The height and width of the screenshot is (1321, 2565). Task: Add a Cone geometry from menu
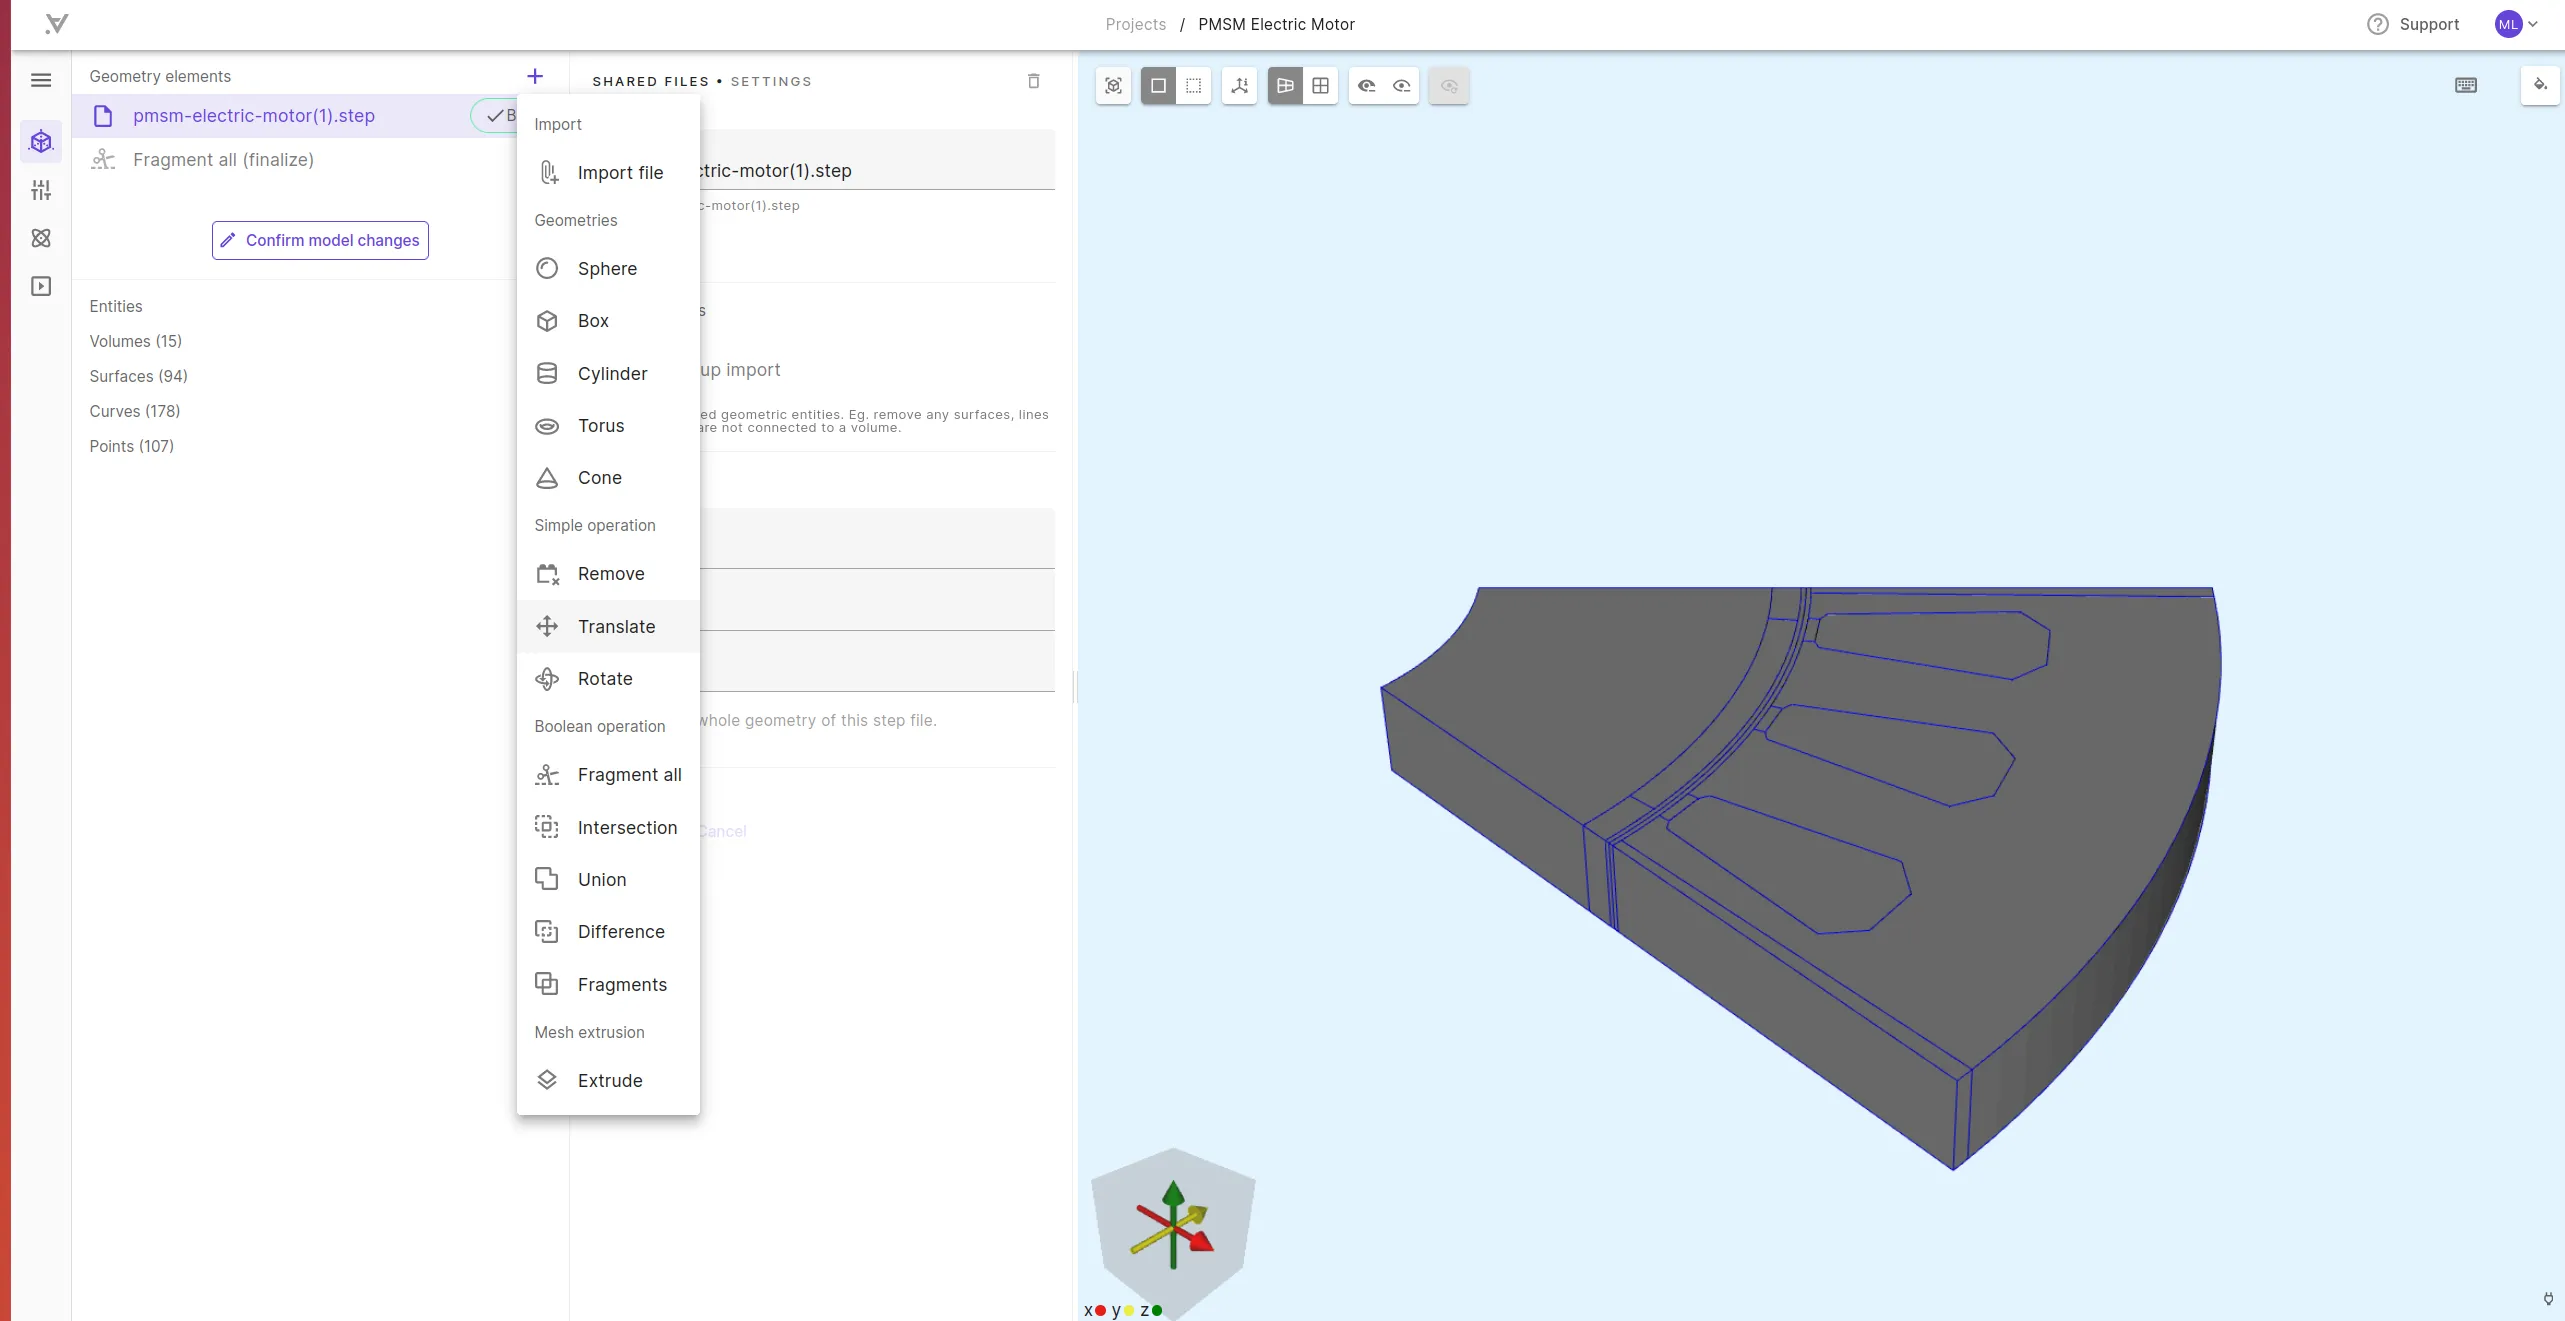(608, 478)
